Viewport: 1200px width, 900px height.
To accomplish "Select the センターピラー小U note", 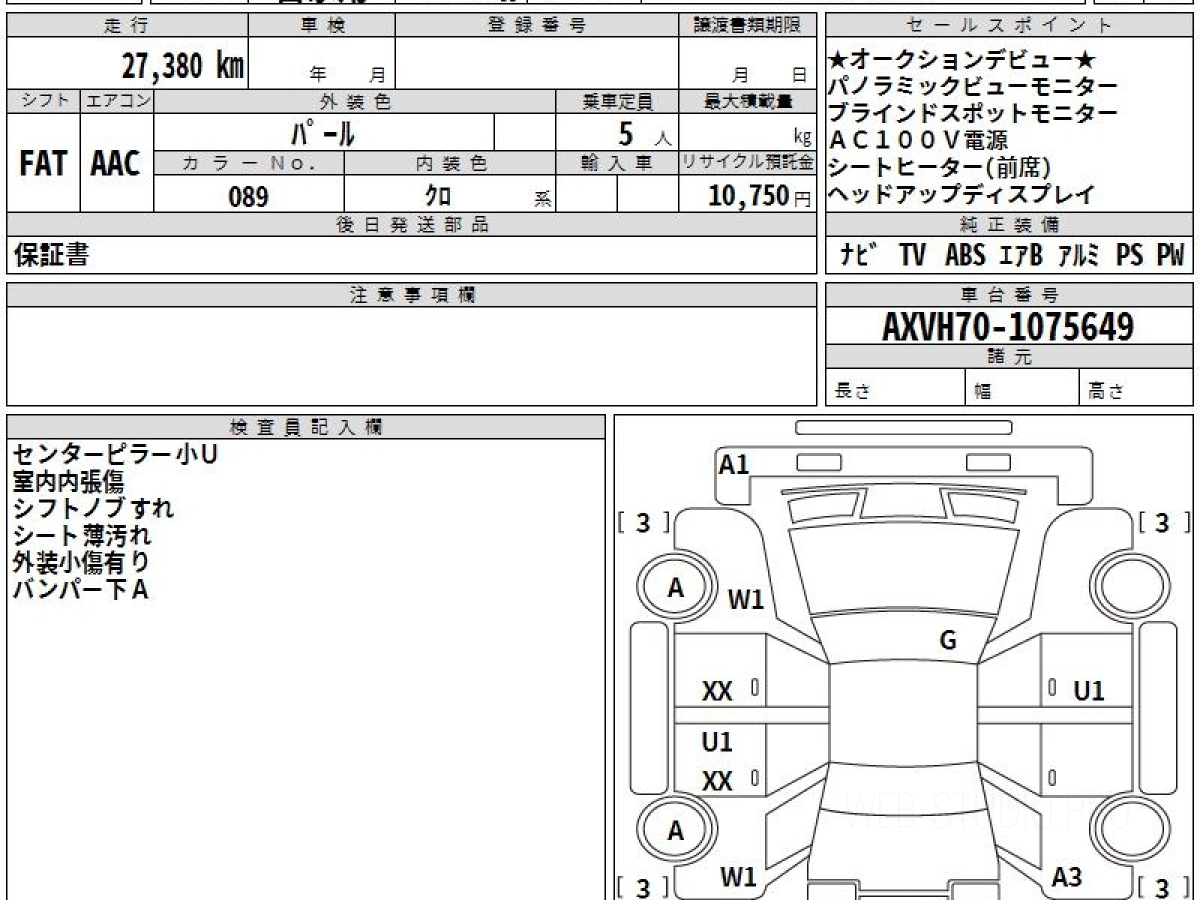I will click(115, 455).
